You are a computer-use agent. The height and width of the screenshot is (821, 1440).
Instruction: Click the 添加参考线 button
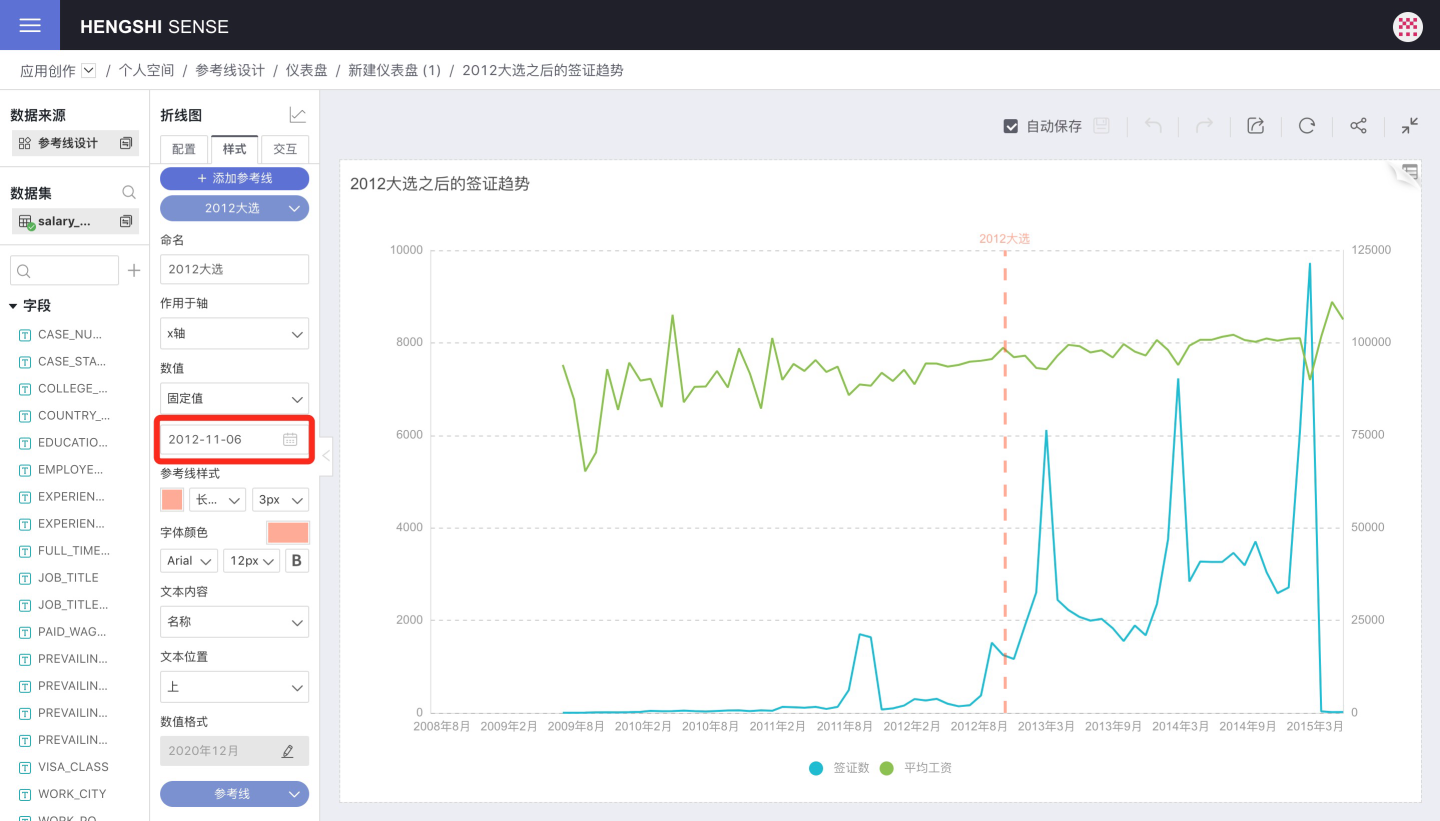(x=234, y=178)
